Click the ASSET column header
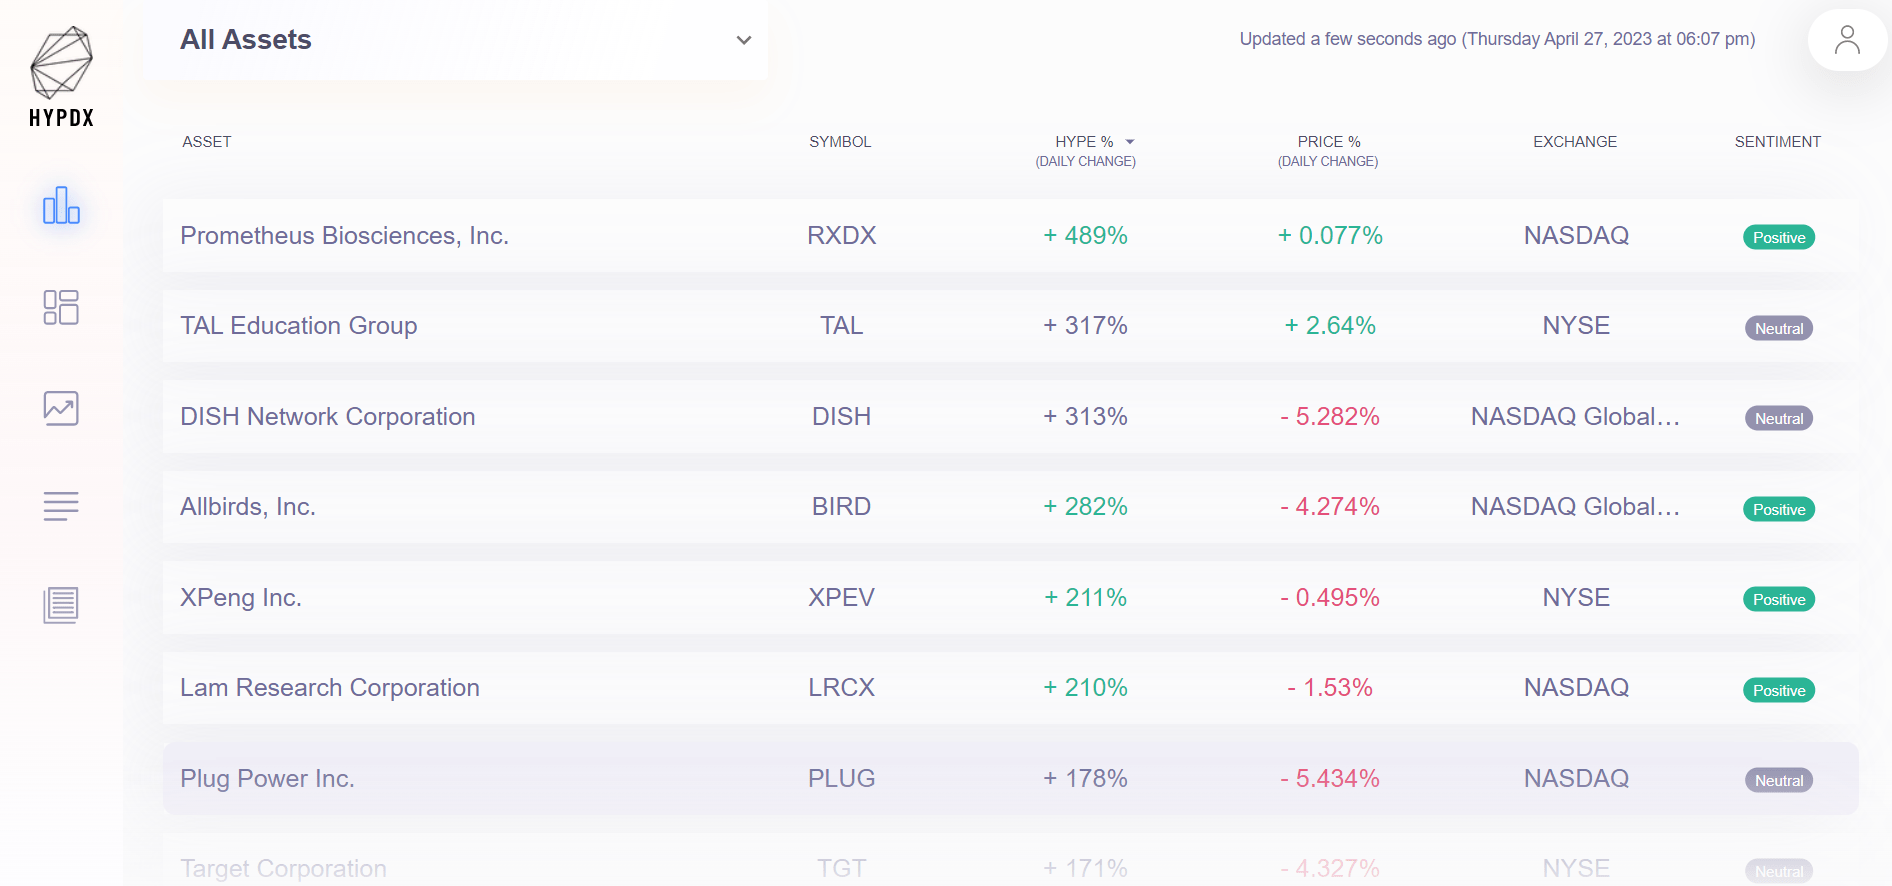This screenshot has width=1892, height=886. [207, 142]
